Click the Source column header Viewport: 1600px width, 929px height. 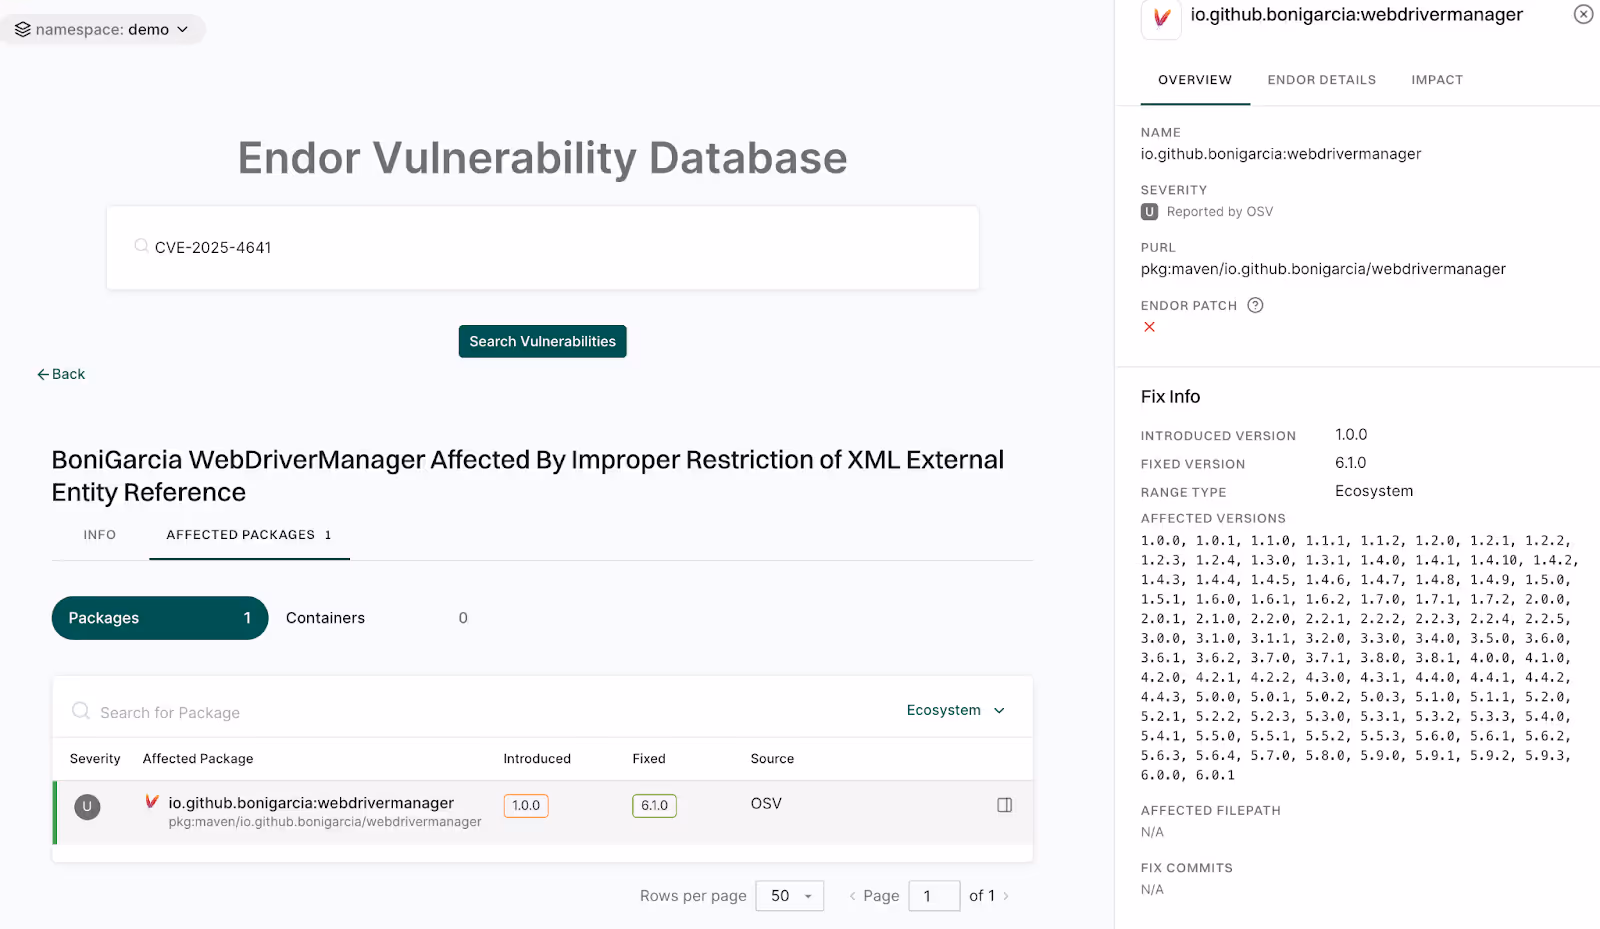point(772,759)
